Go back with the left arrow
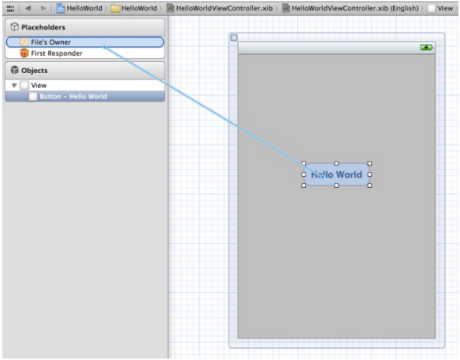Screen dimensions: 460x360 coord(28,8)
